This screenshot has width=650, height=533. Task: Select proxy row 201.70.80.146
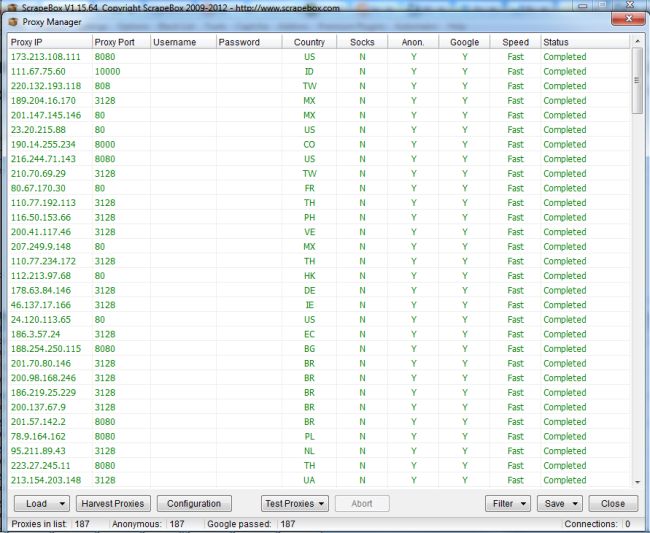coord(319,363)
